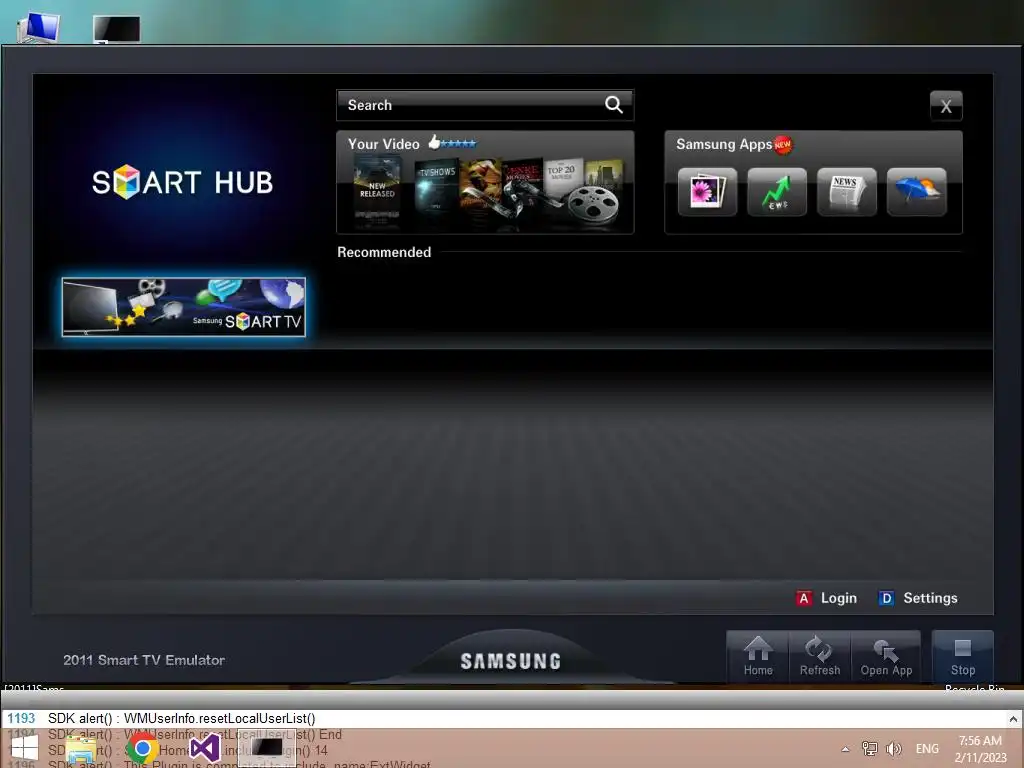Click the Smart Hub logo
The image size is (1024, 768).
click(182, 182)
